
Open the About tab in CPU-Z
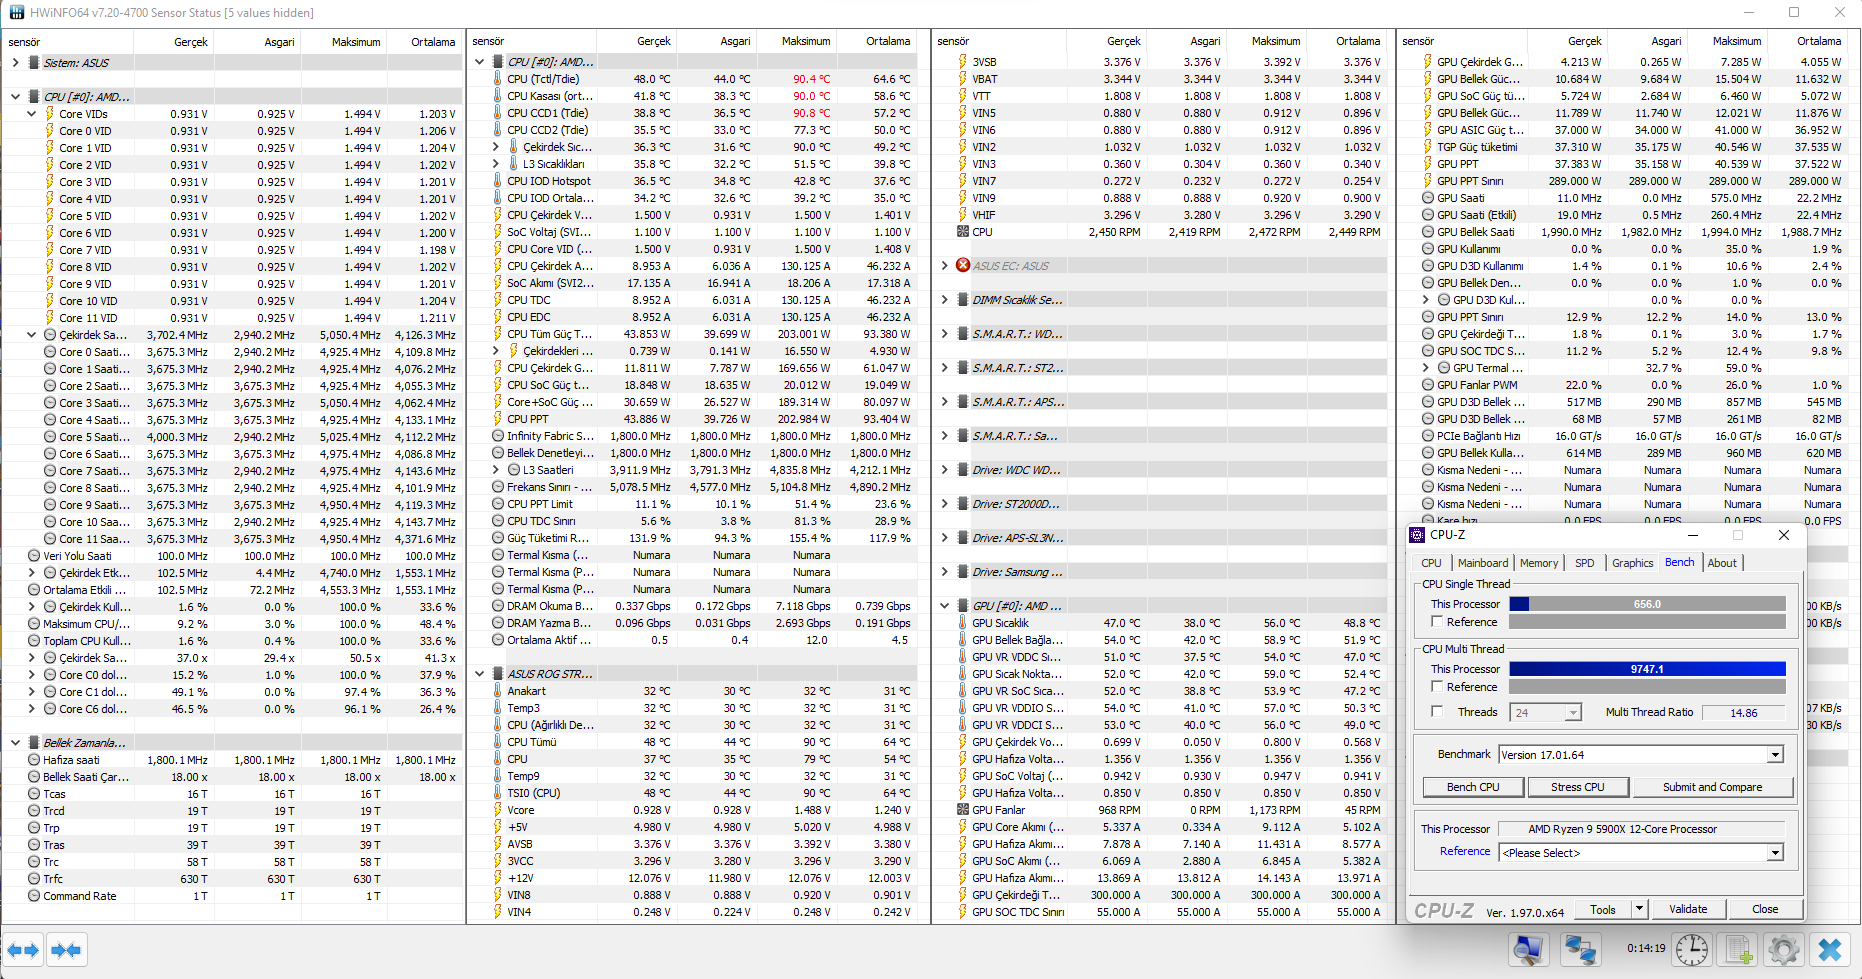tap(1722, 563)
